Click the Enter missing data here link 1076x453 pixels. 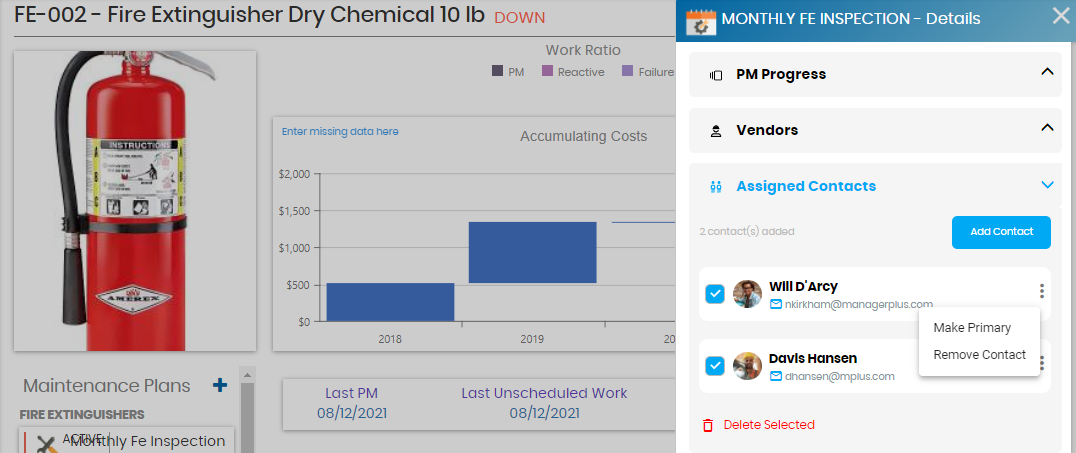coord(340,132)
